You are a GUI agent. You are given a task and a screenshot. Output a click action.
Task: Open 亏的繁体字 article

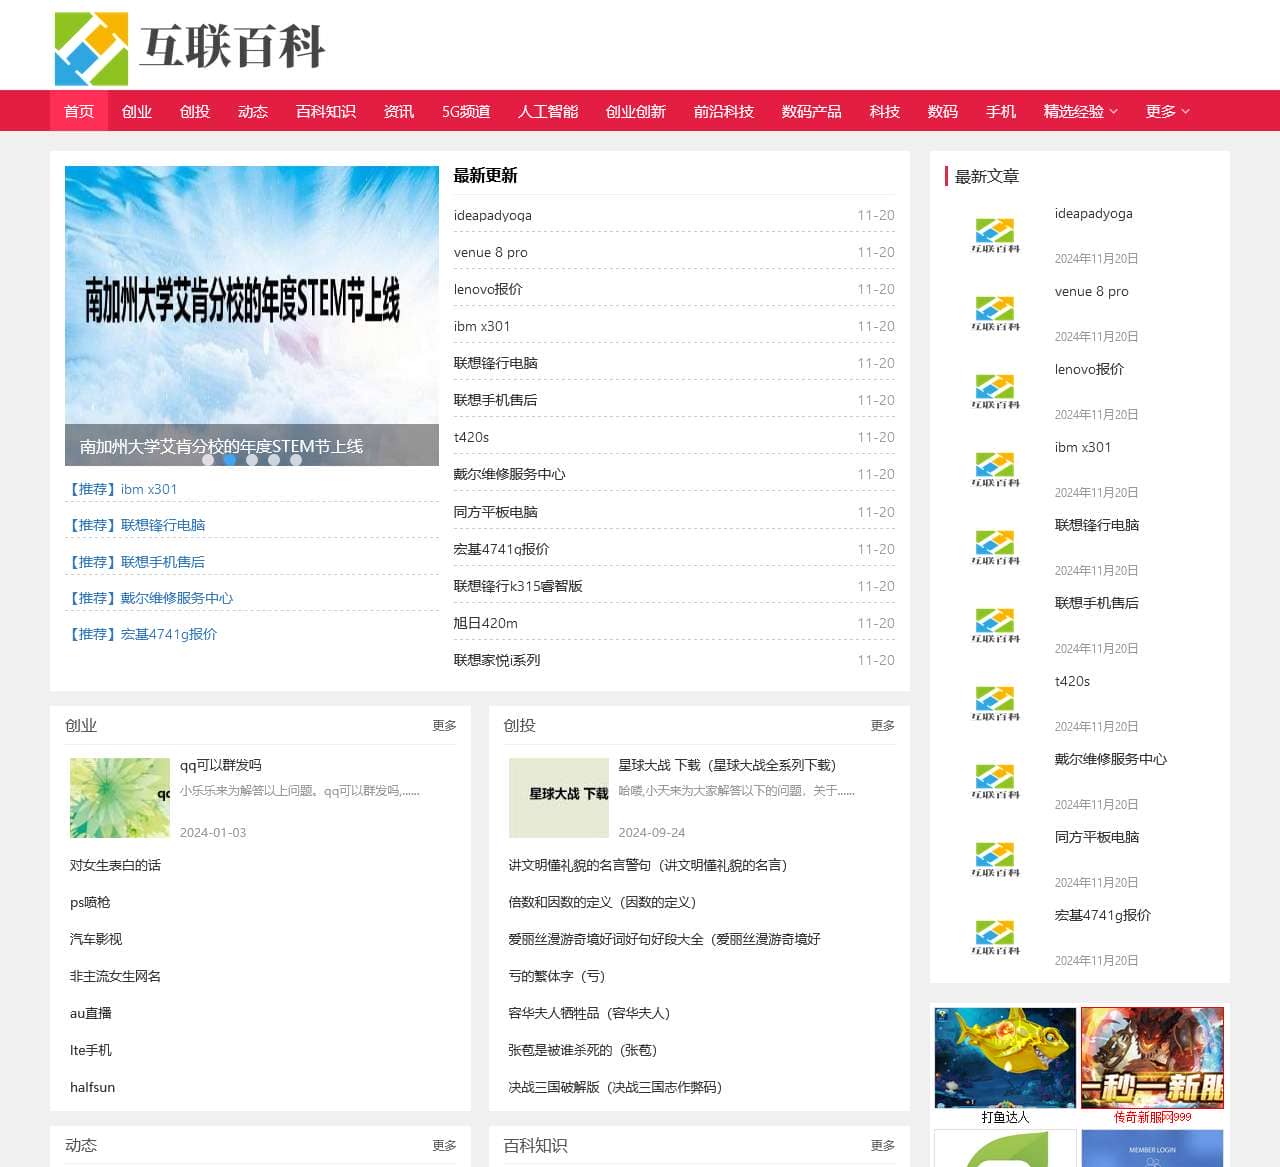557,976
